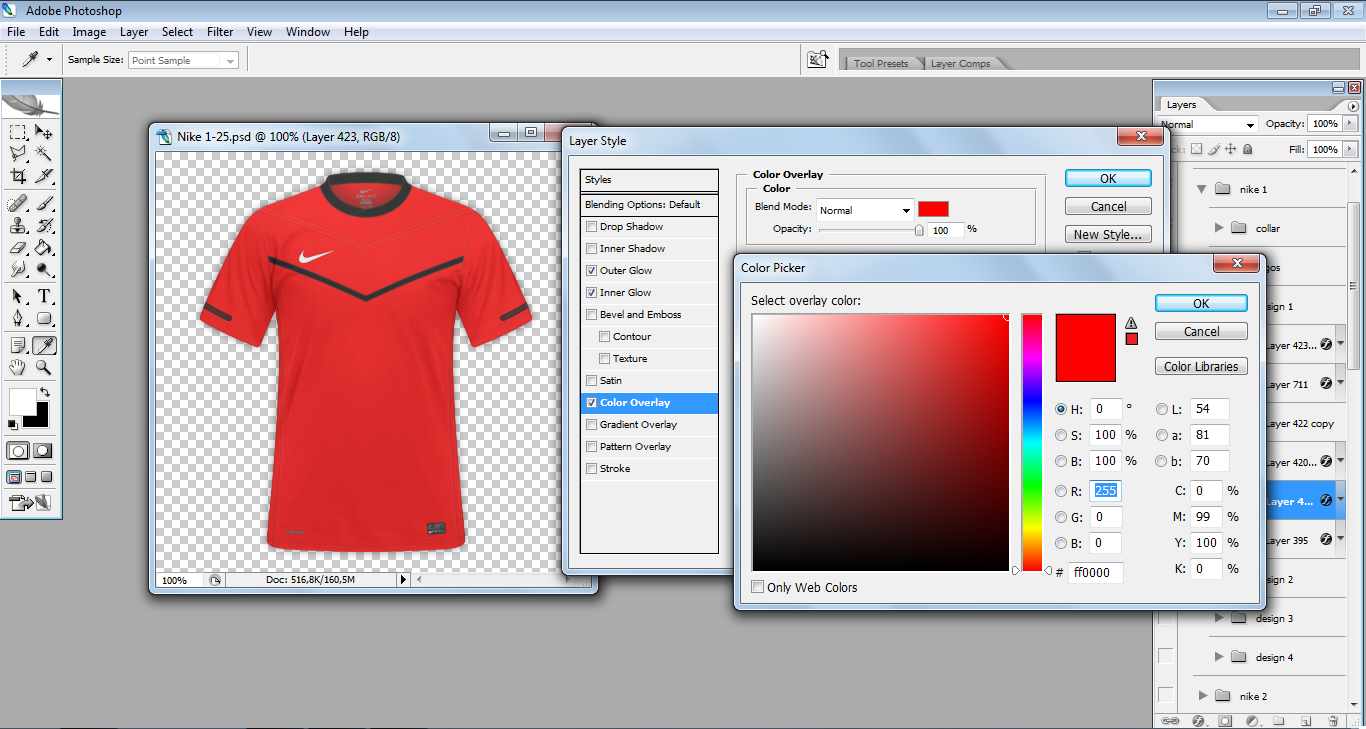Open the Image menu

pos(89,32)
